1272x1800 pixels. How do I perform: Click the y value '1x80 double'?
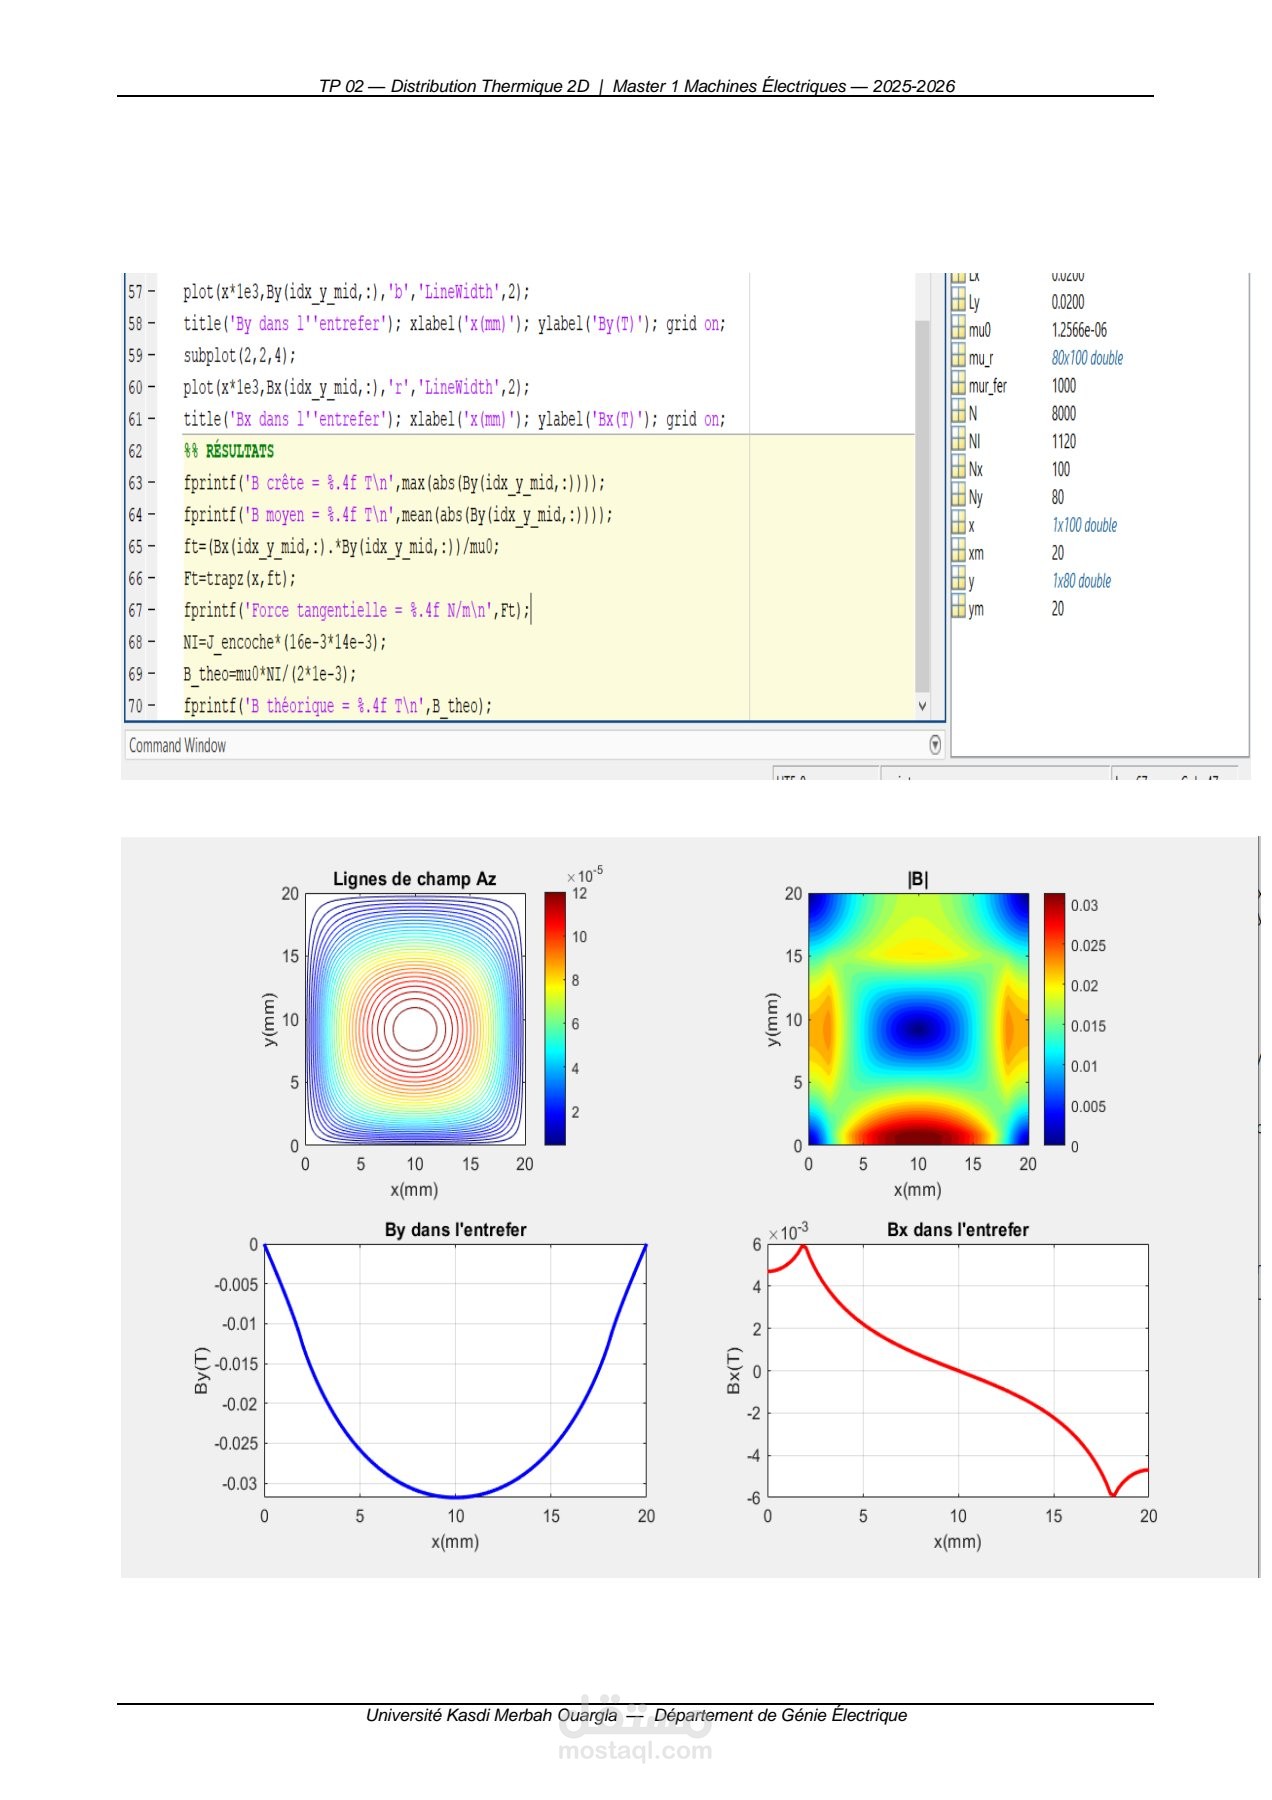[1081, 581]
